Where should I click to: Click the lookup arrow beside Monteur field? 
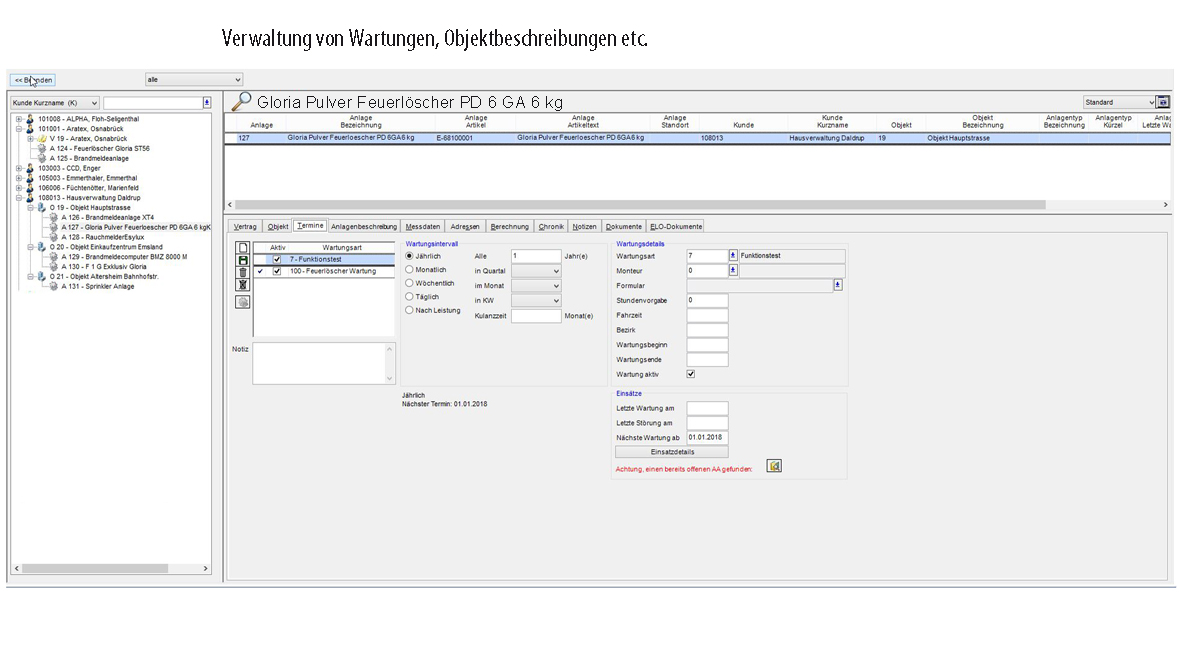coord(733,270)
